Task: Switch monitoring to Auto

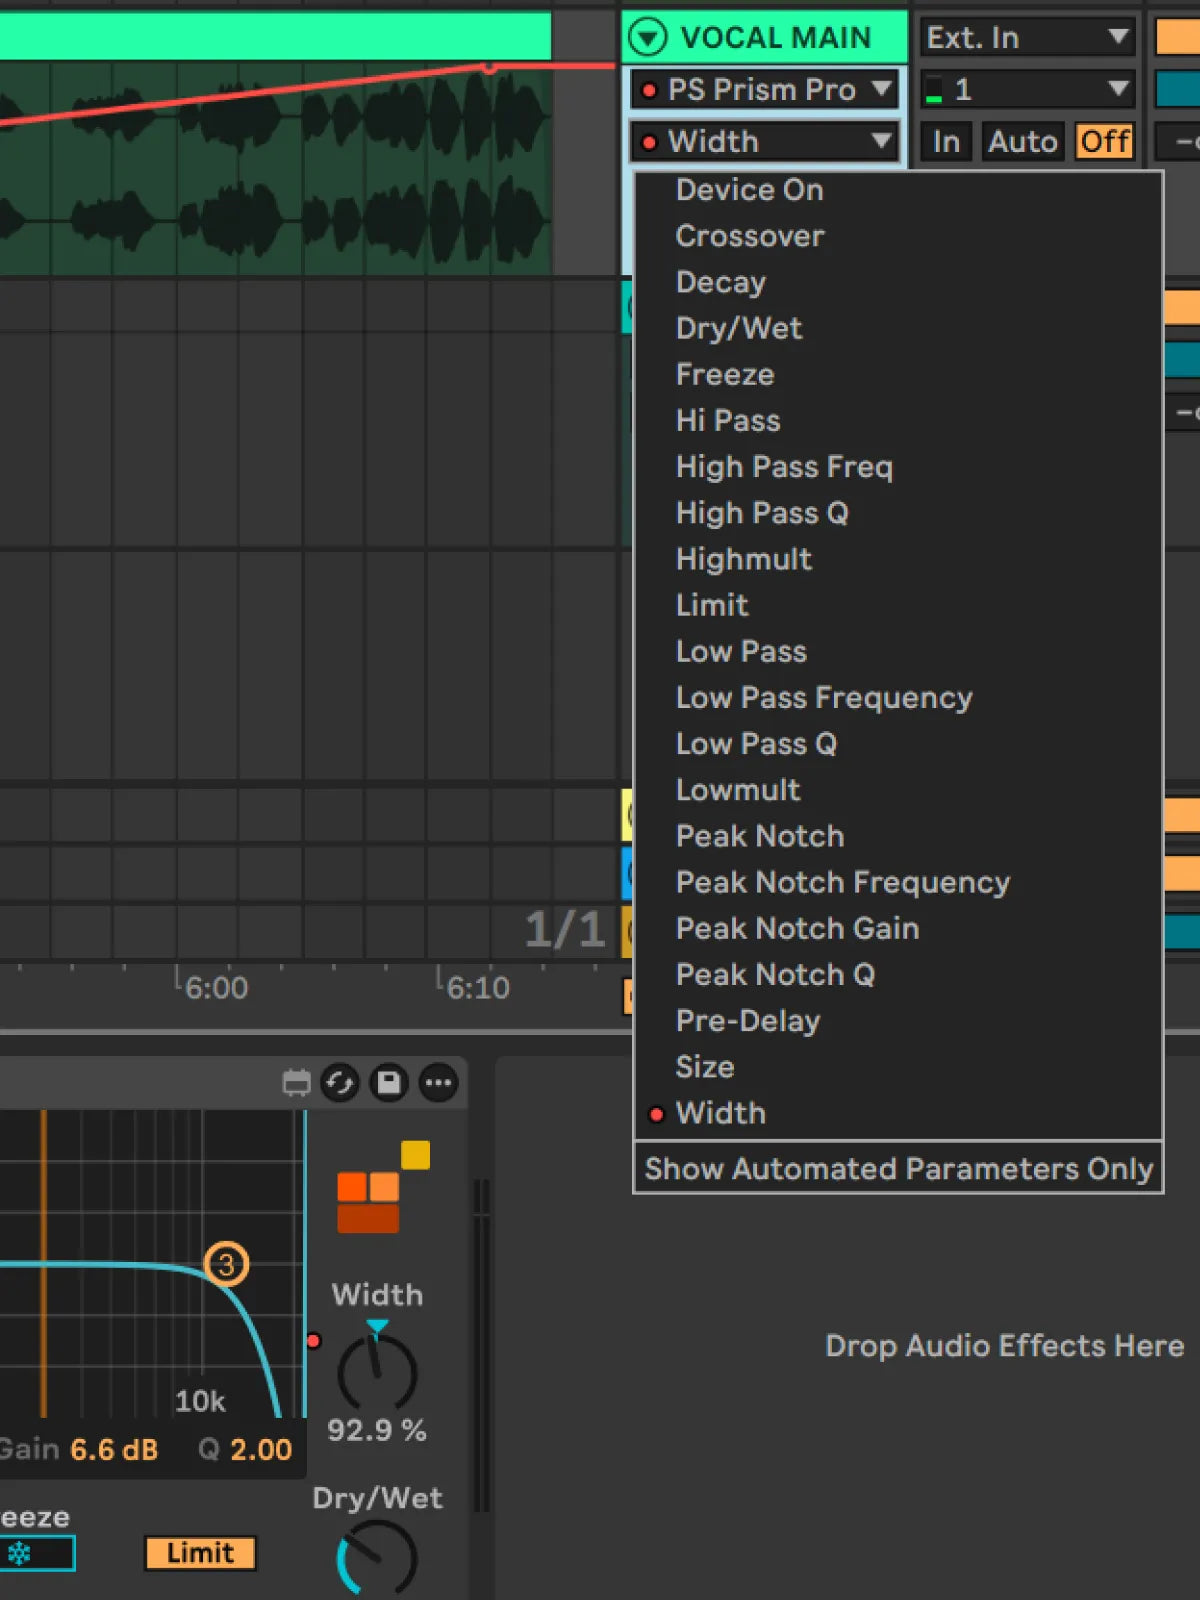Action: coord(1022,142)
